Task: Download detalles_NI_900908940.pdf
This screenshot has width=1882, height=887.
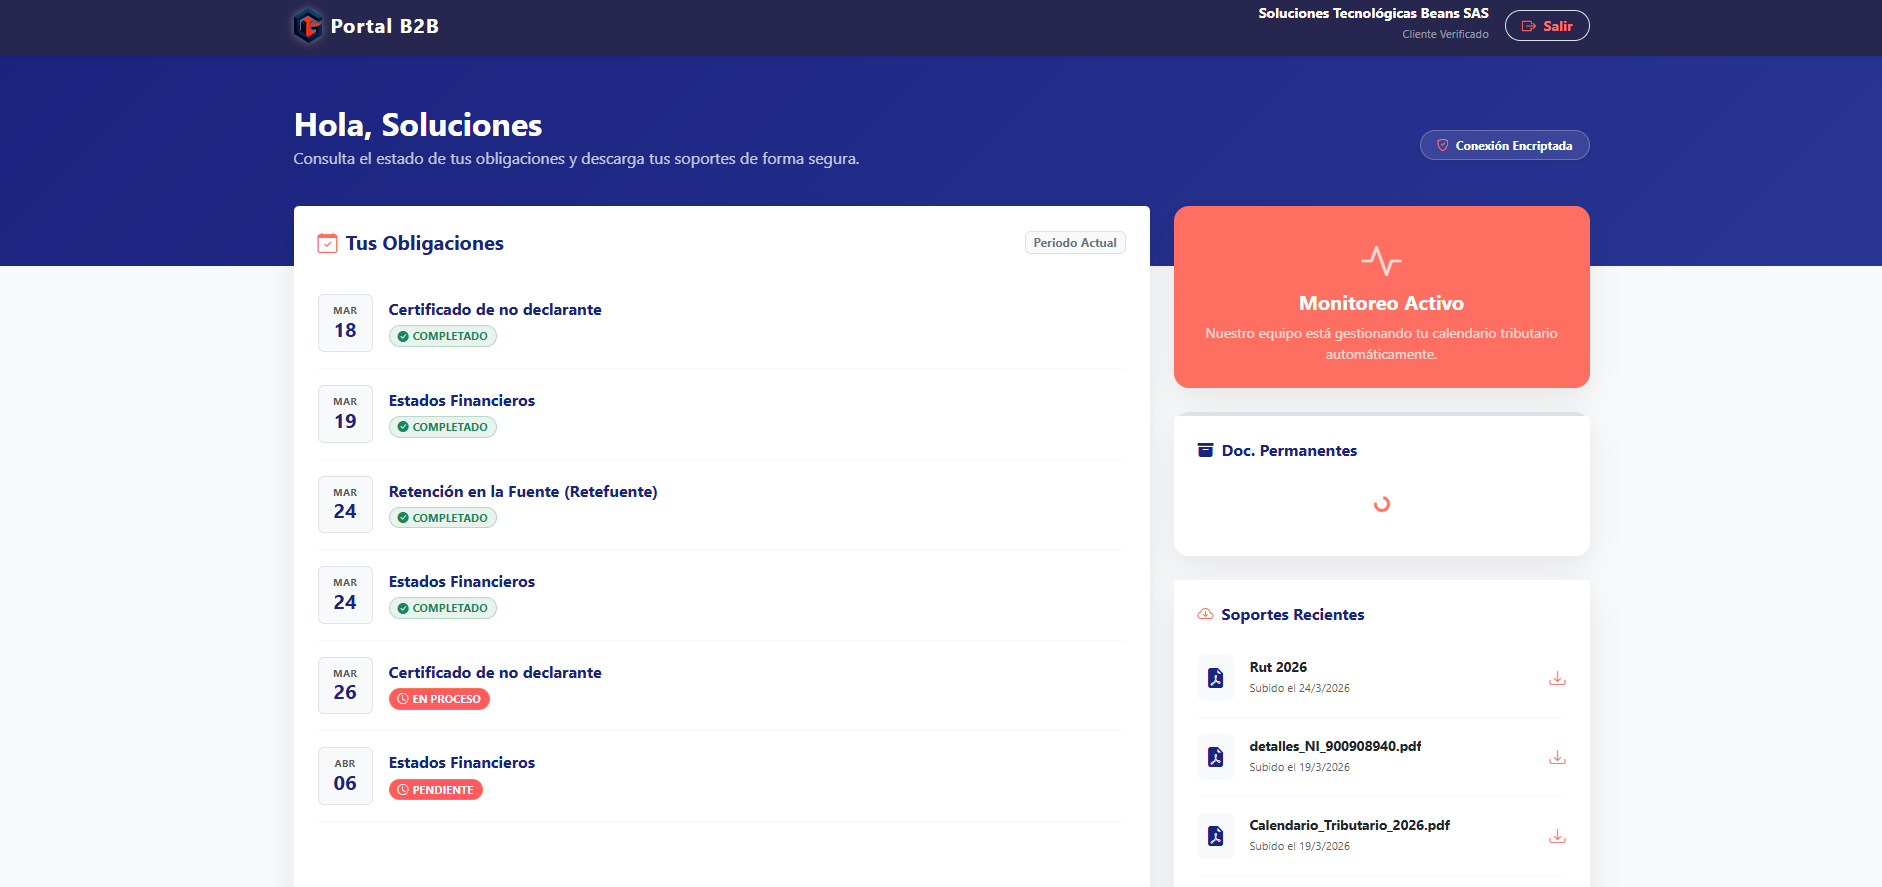Action: [1557, 757]
